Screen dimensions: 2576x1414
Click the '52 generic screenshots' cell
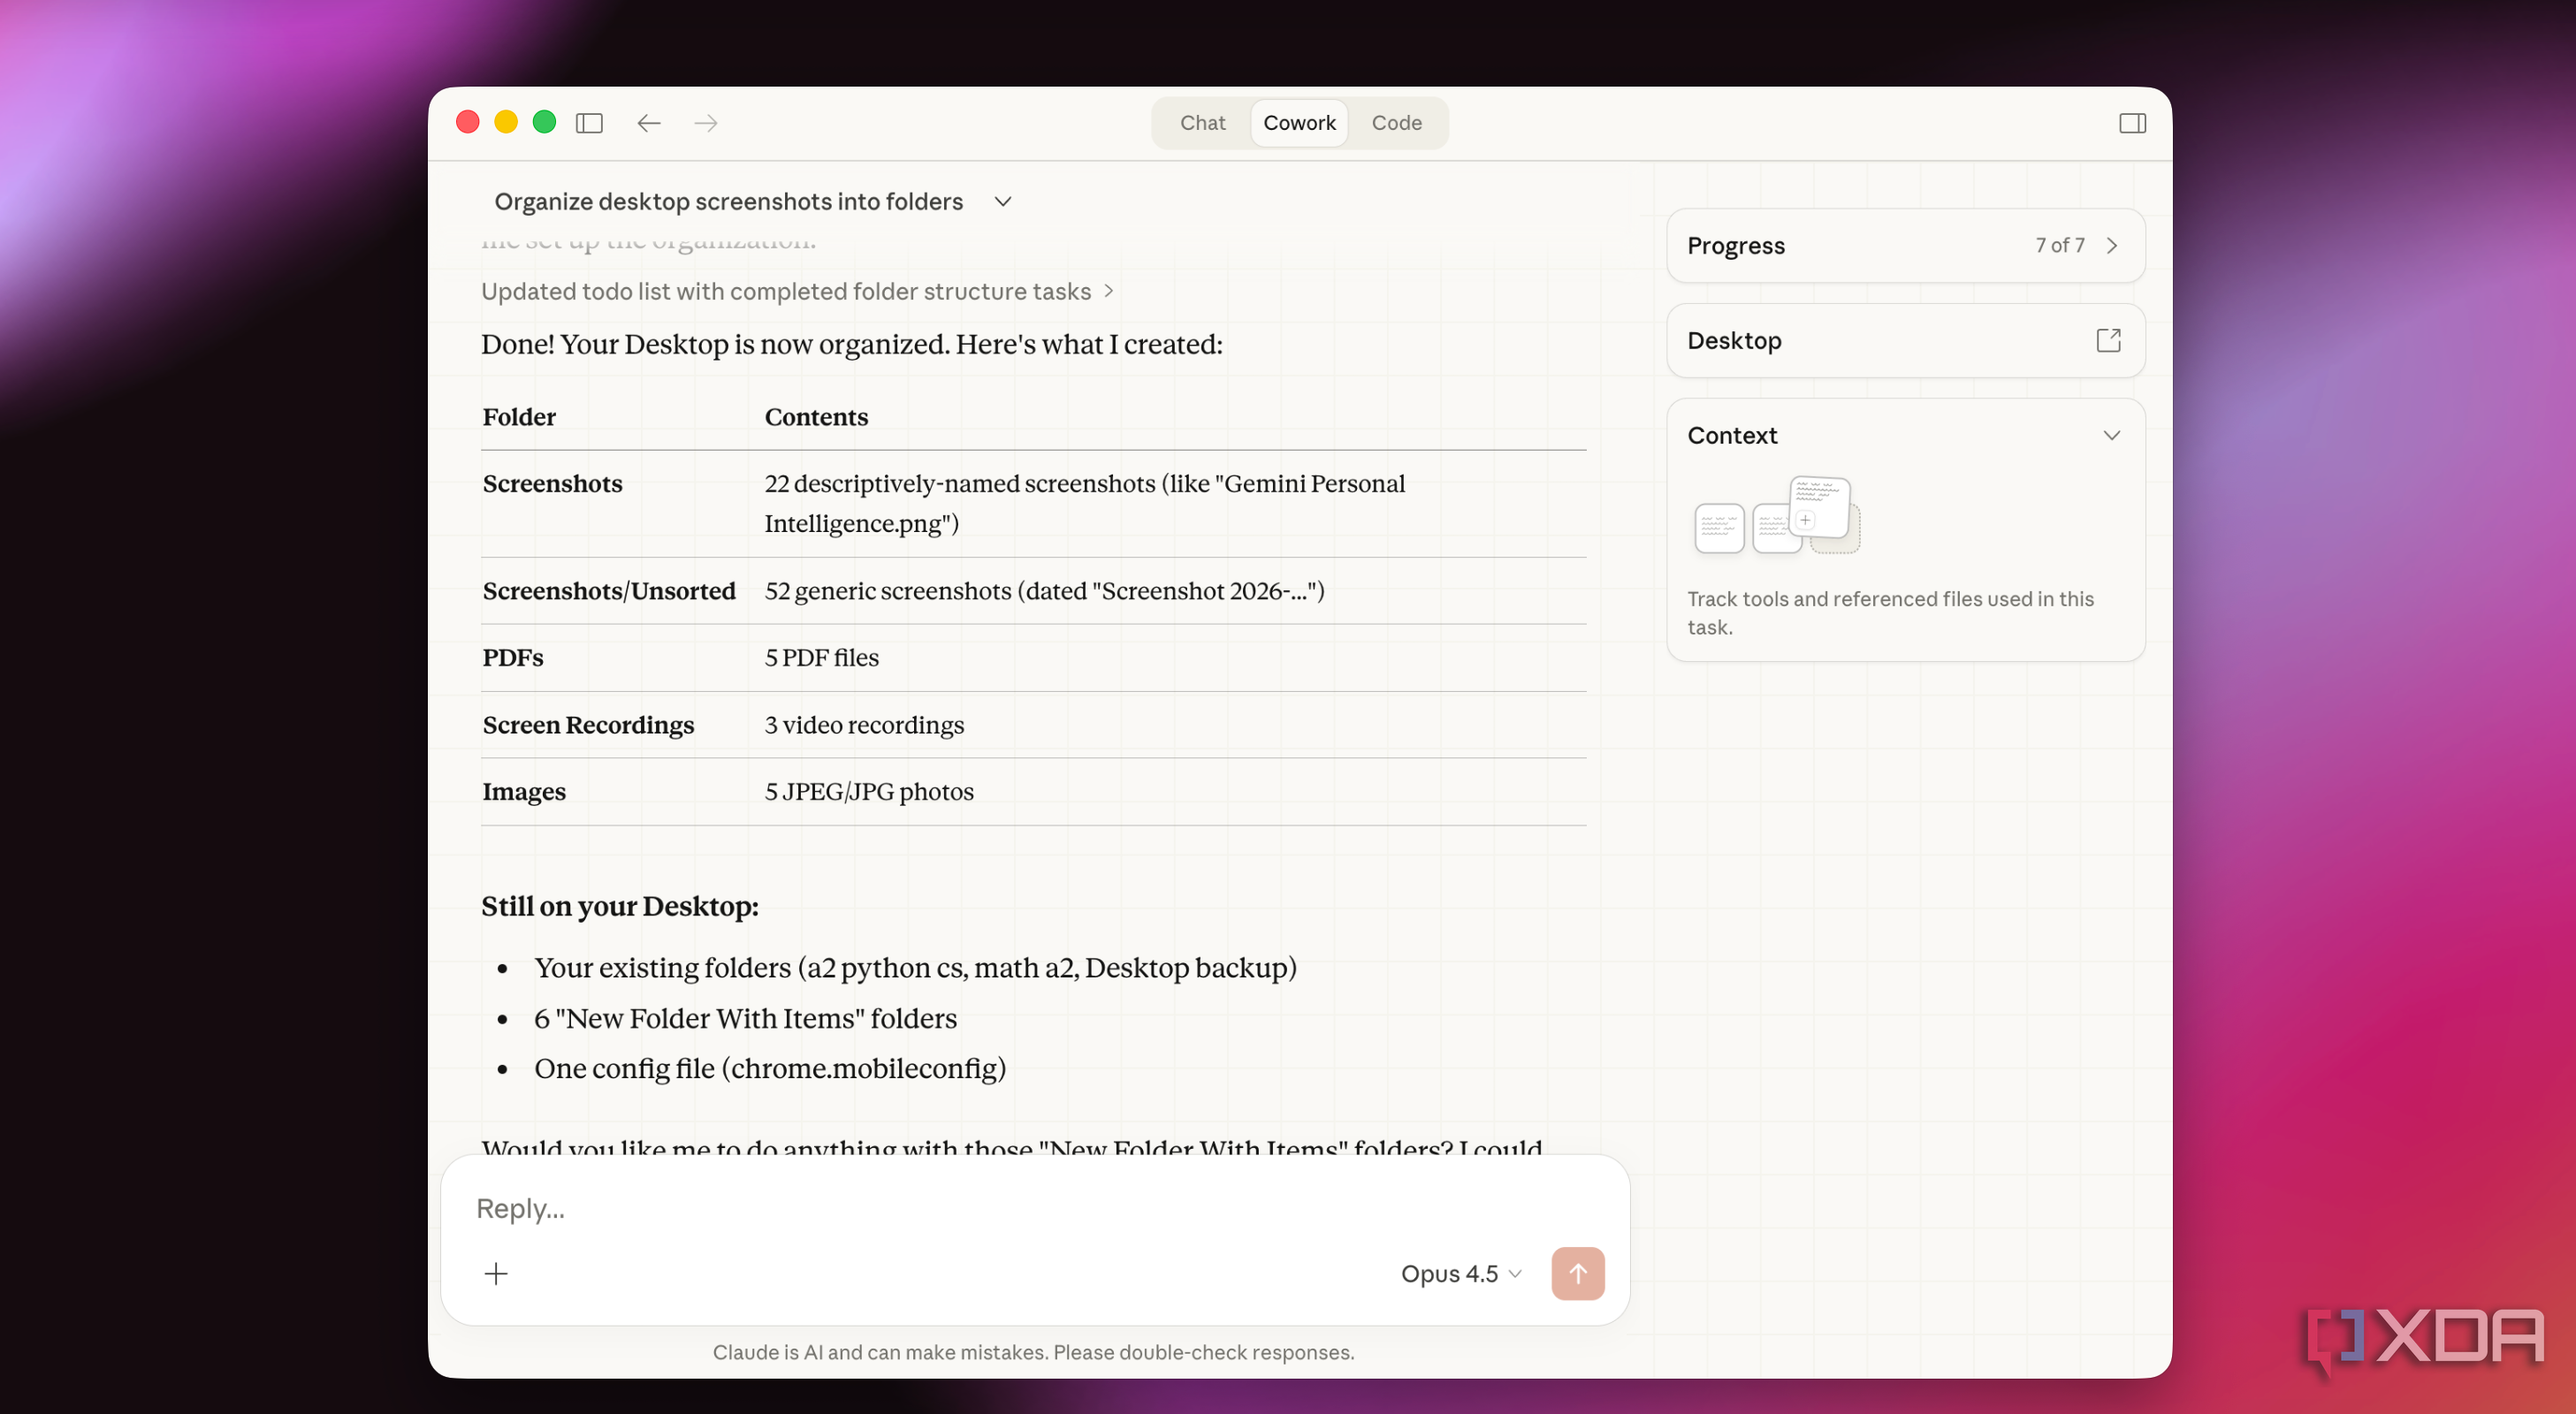coord(1044,590)
